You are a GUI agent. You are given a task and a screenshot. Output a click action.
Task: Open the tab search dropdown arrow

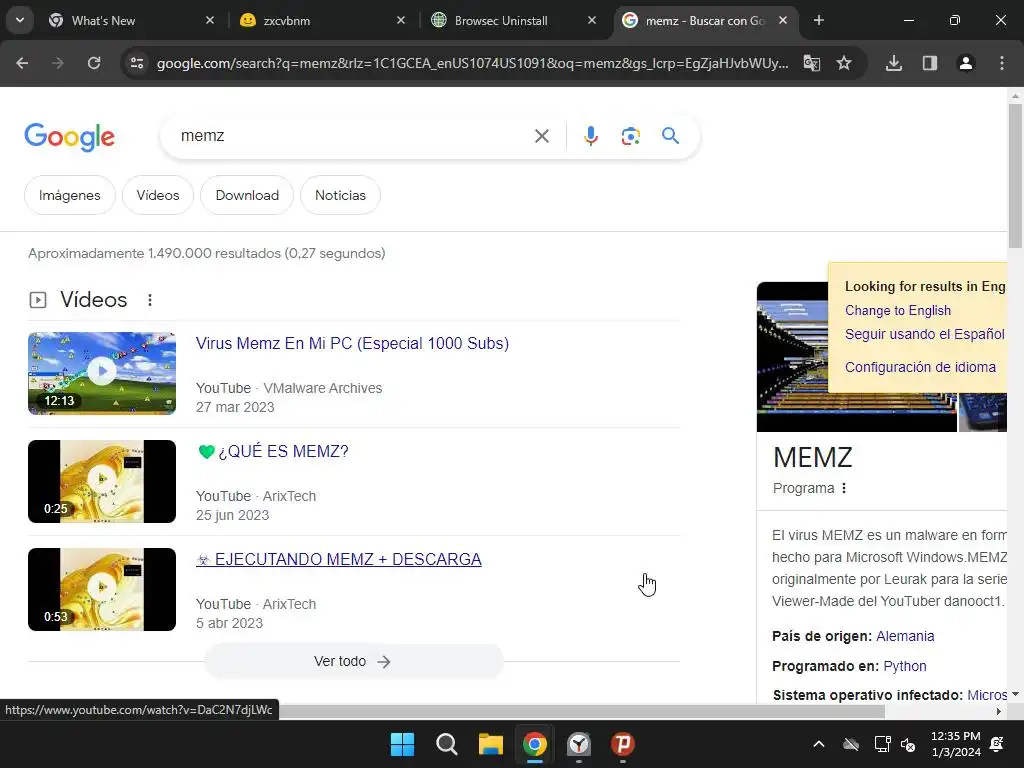click(20, 20)
